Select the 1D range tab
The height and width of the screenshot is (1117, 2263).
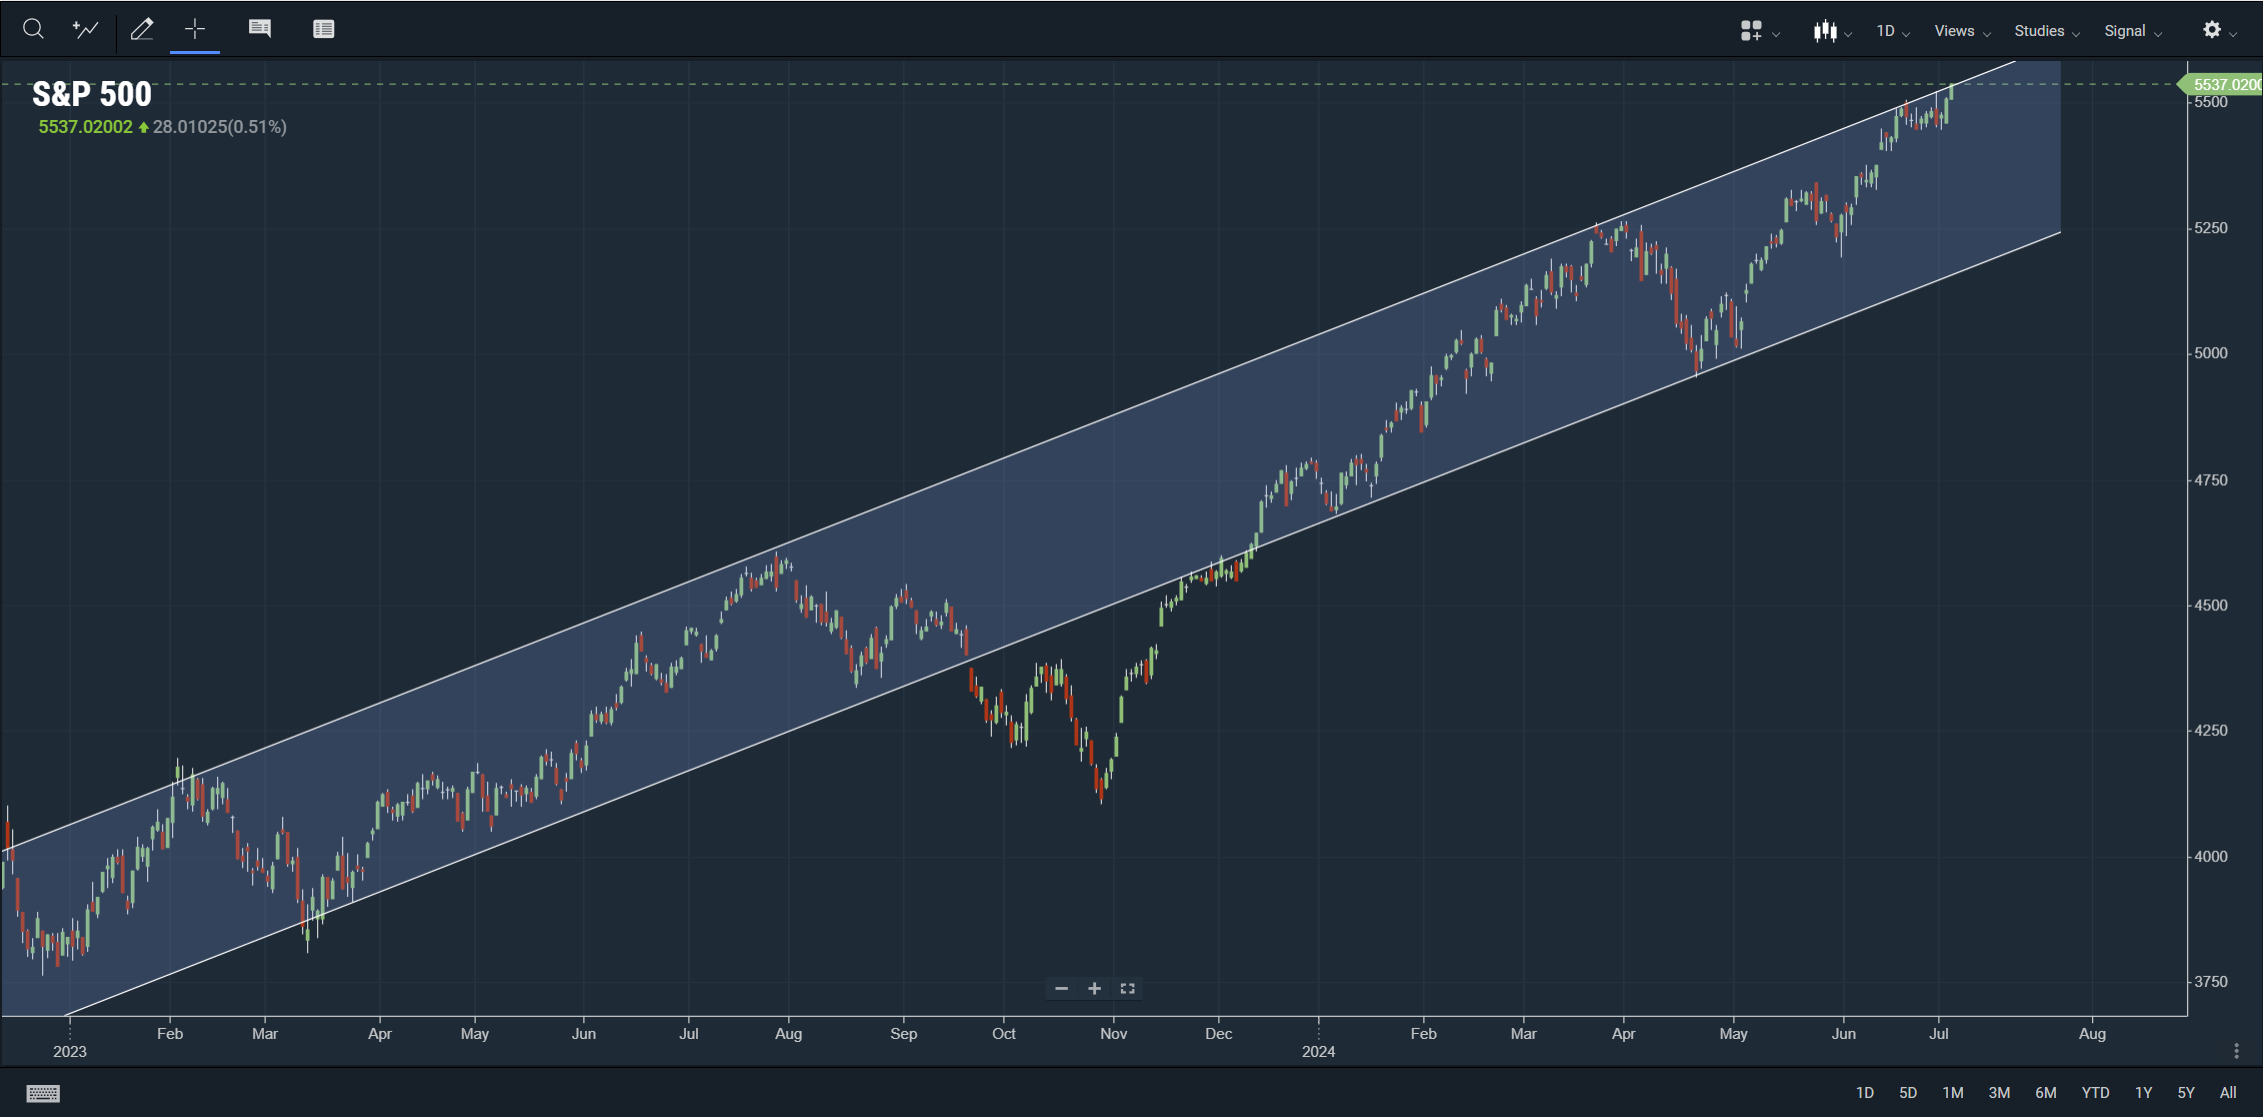1864,1093
